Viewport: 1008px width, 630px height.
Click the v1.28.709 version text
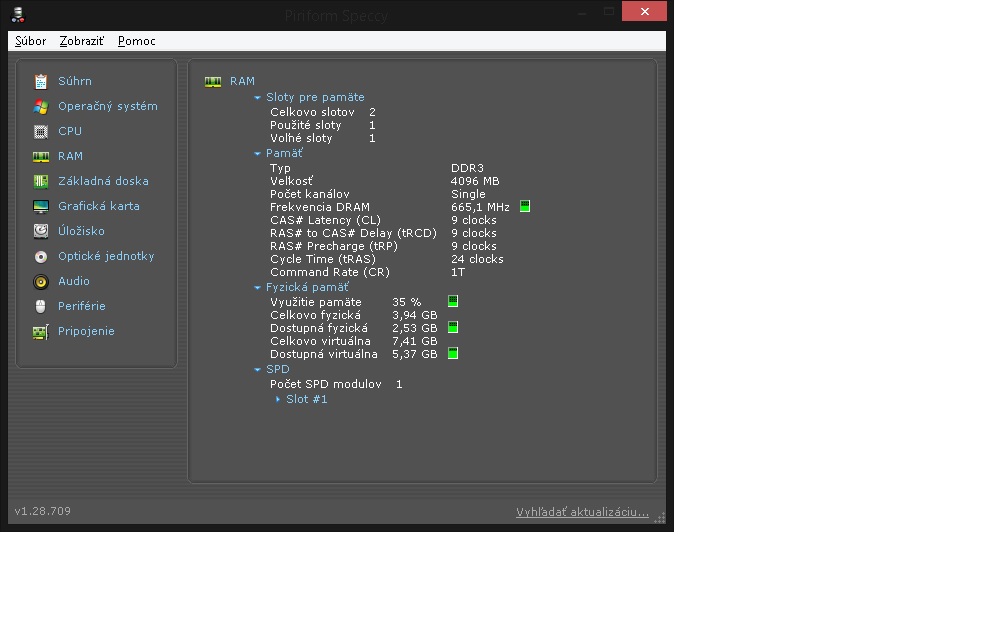tap(42, 511)
